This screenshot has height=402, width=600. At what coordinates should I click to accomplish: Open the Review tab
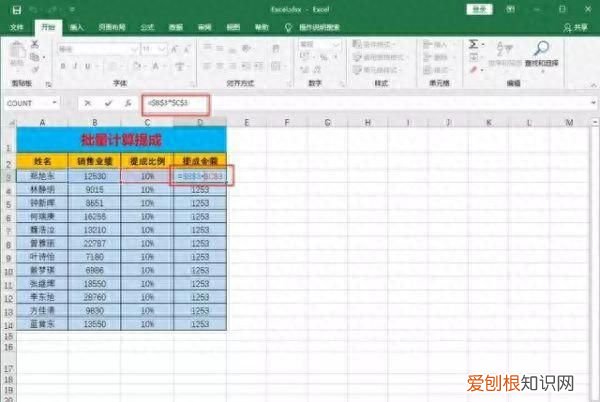(x=204, y=28)
